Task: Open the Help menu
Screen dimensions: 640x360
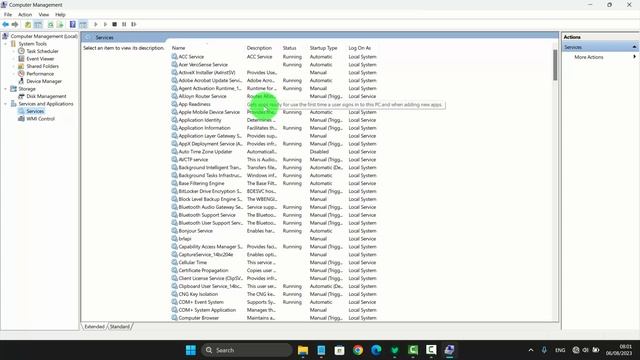Action: pos(60,14)
